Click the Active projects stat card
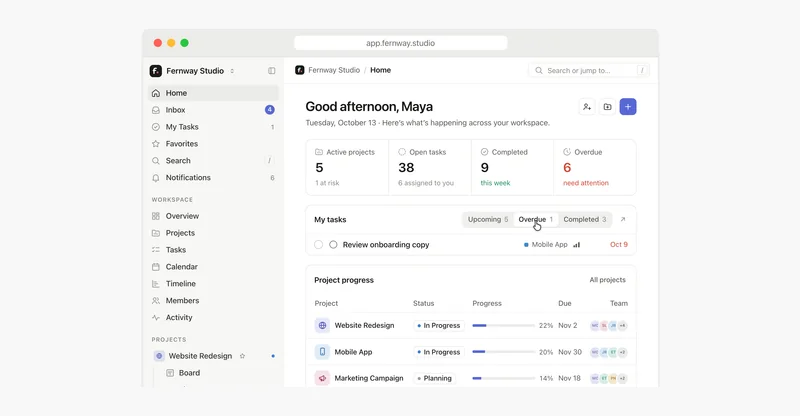 pyautogui.click(x=347, y=167)
